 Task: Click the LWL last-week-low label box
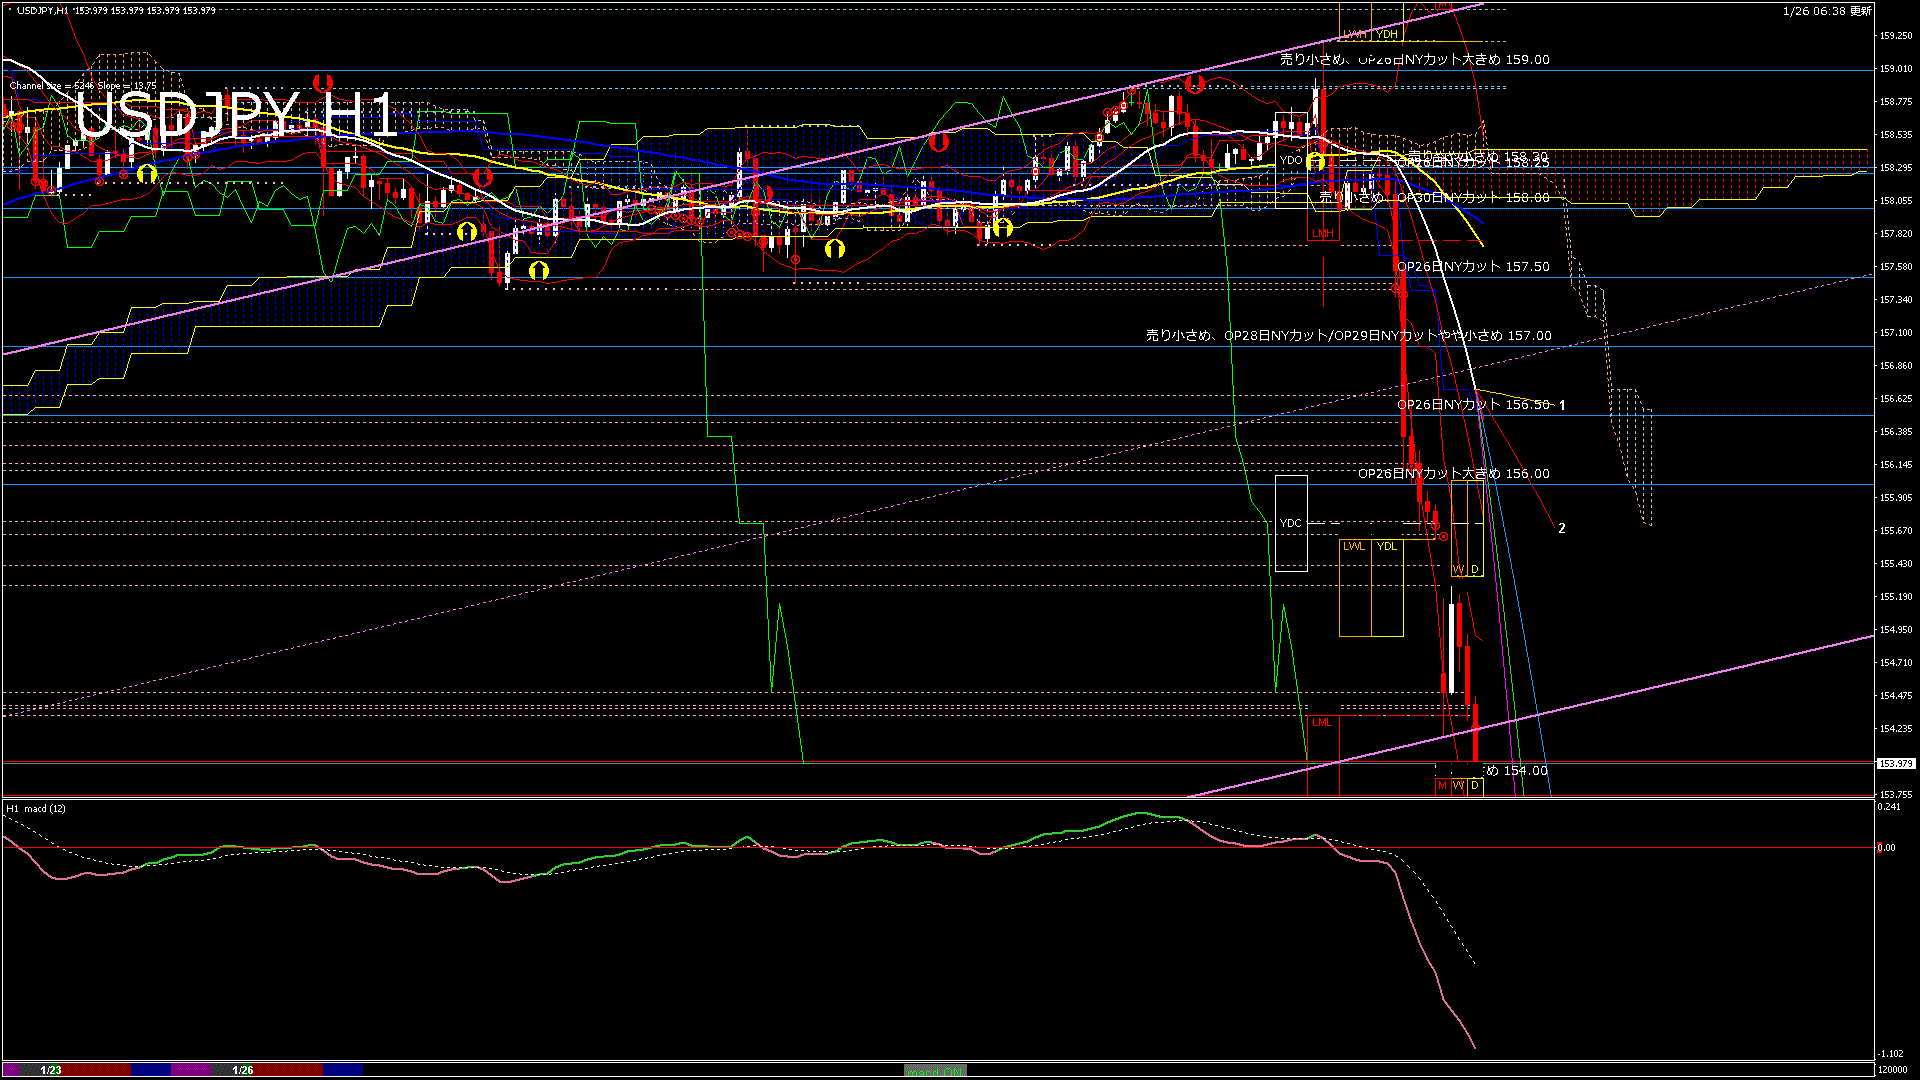[1354, 546]
